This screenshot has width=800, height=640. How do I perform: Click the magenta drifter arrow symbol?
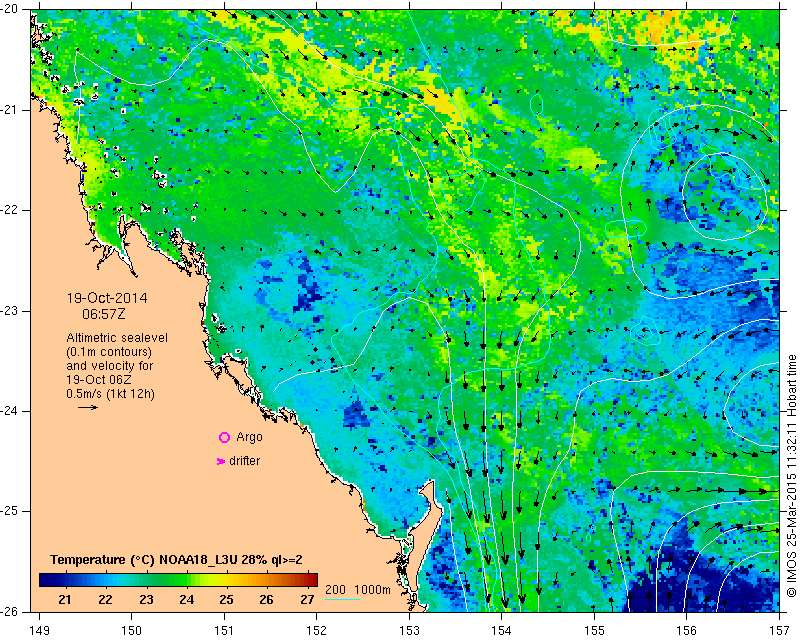[x=220, y=461]
